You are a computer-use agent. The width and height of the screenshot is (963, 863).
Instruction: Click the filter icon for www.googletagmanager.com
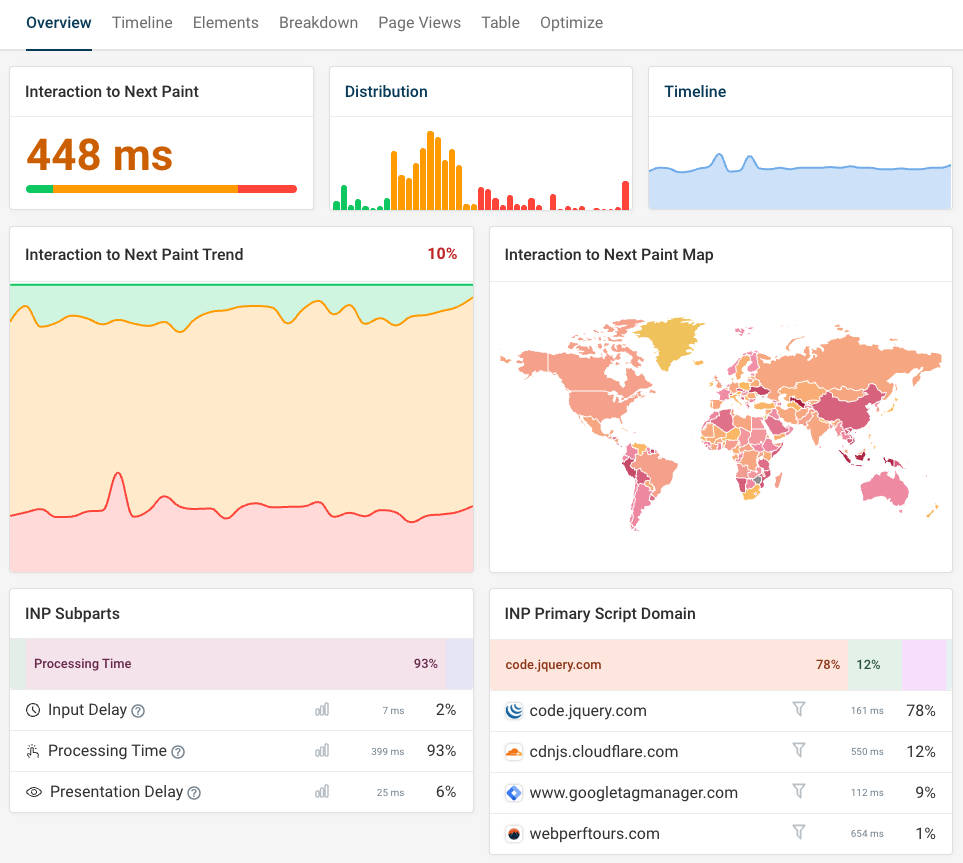tap(799, 792)
